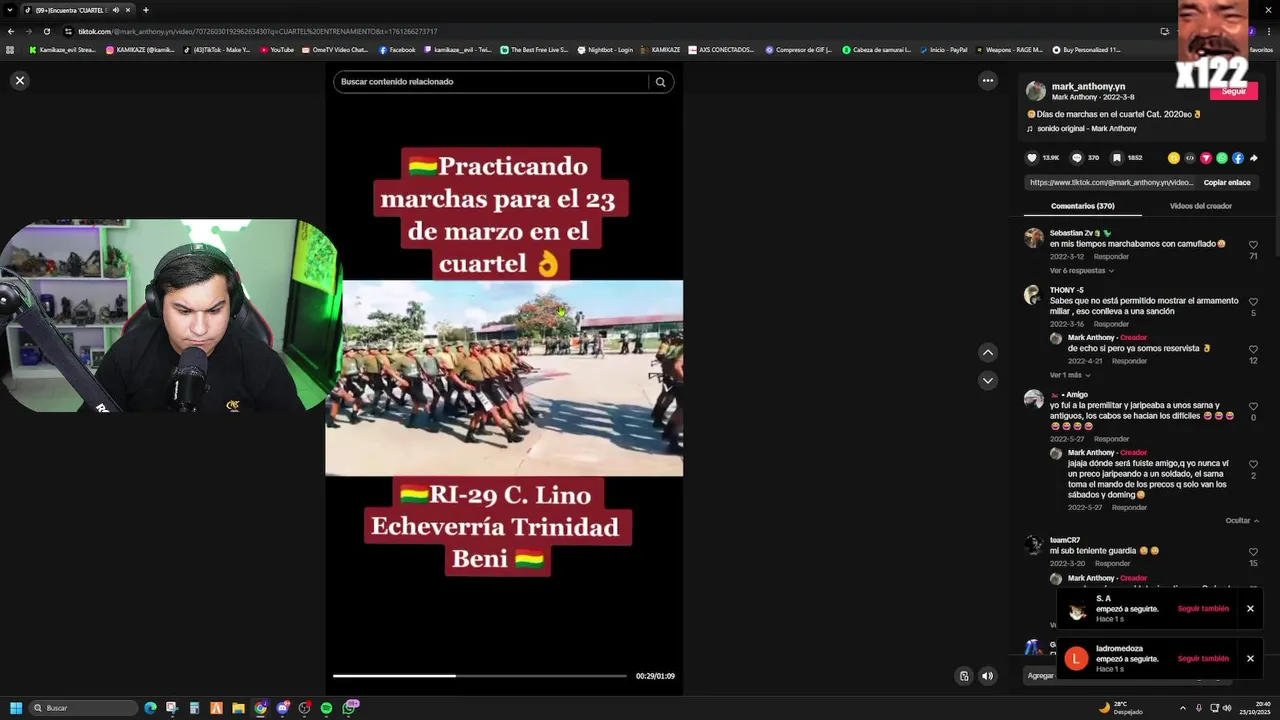Focus the 'Buscar contenido relacionado' search field
This screenshot has height=720, width=1280.
(492, 82)
